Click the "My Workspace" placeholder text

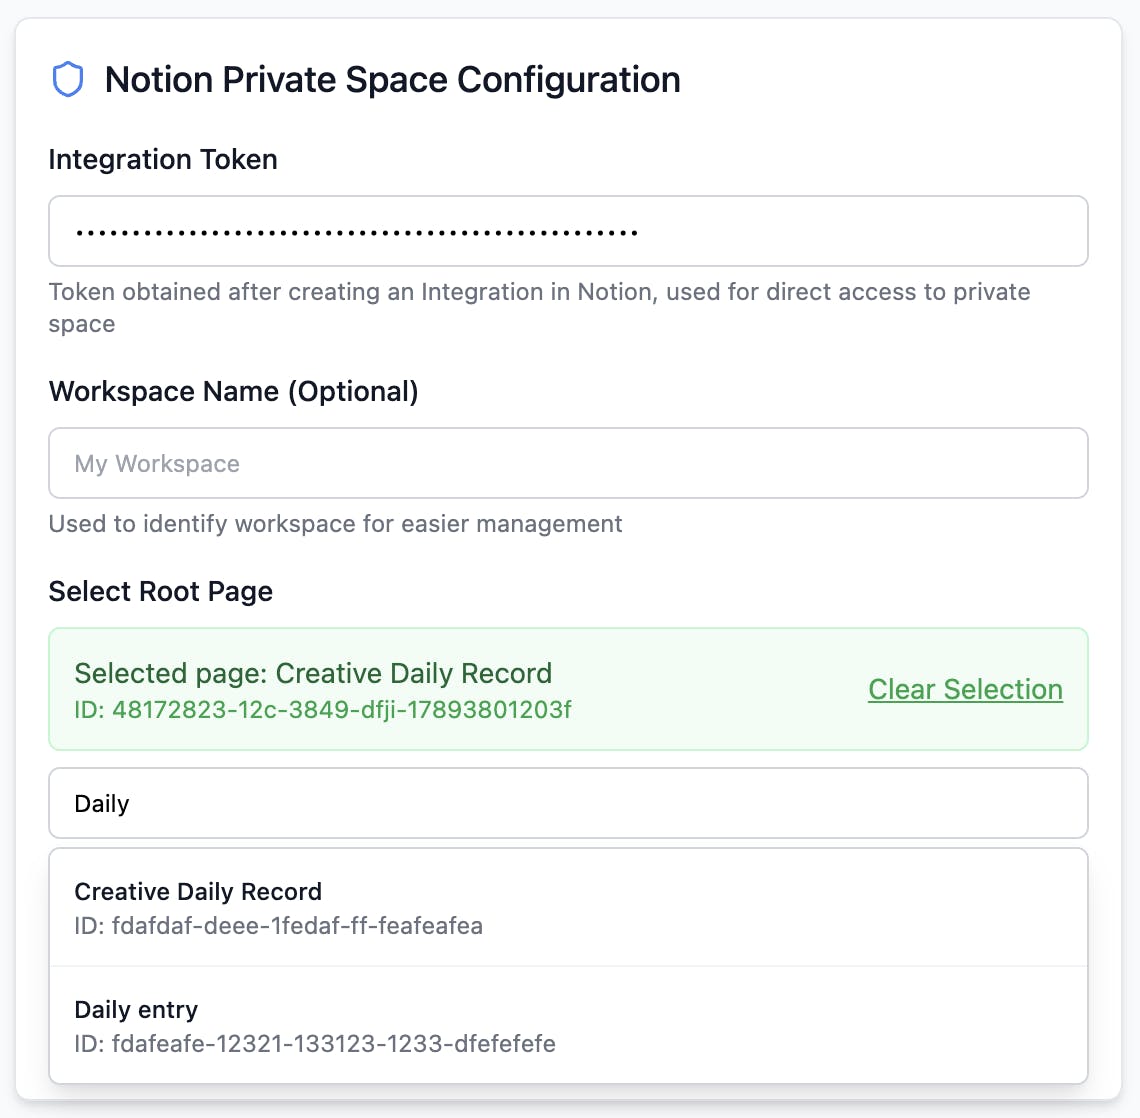point(157,464)
